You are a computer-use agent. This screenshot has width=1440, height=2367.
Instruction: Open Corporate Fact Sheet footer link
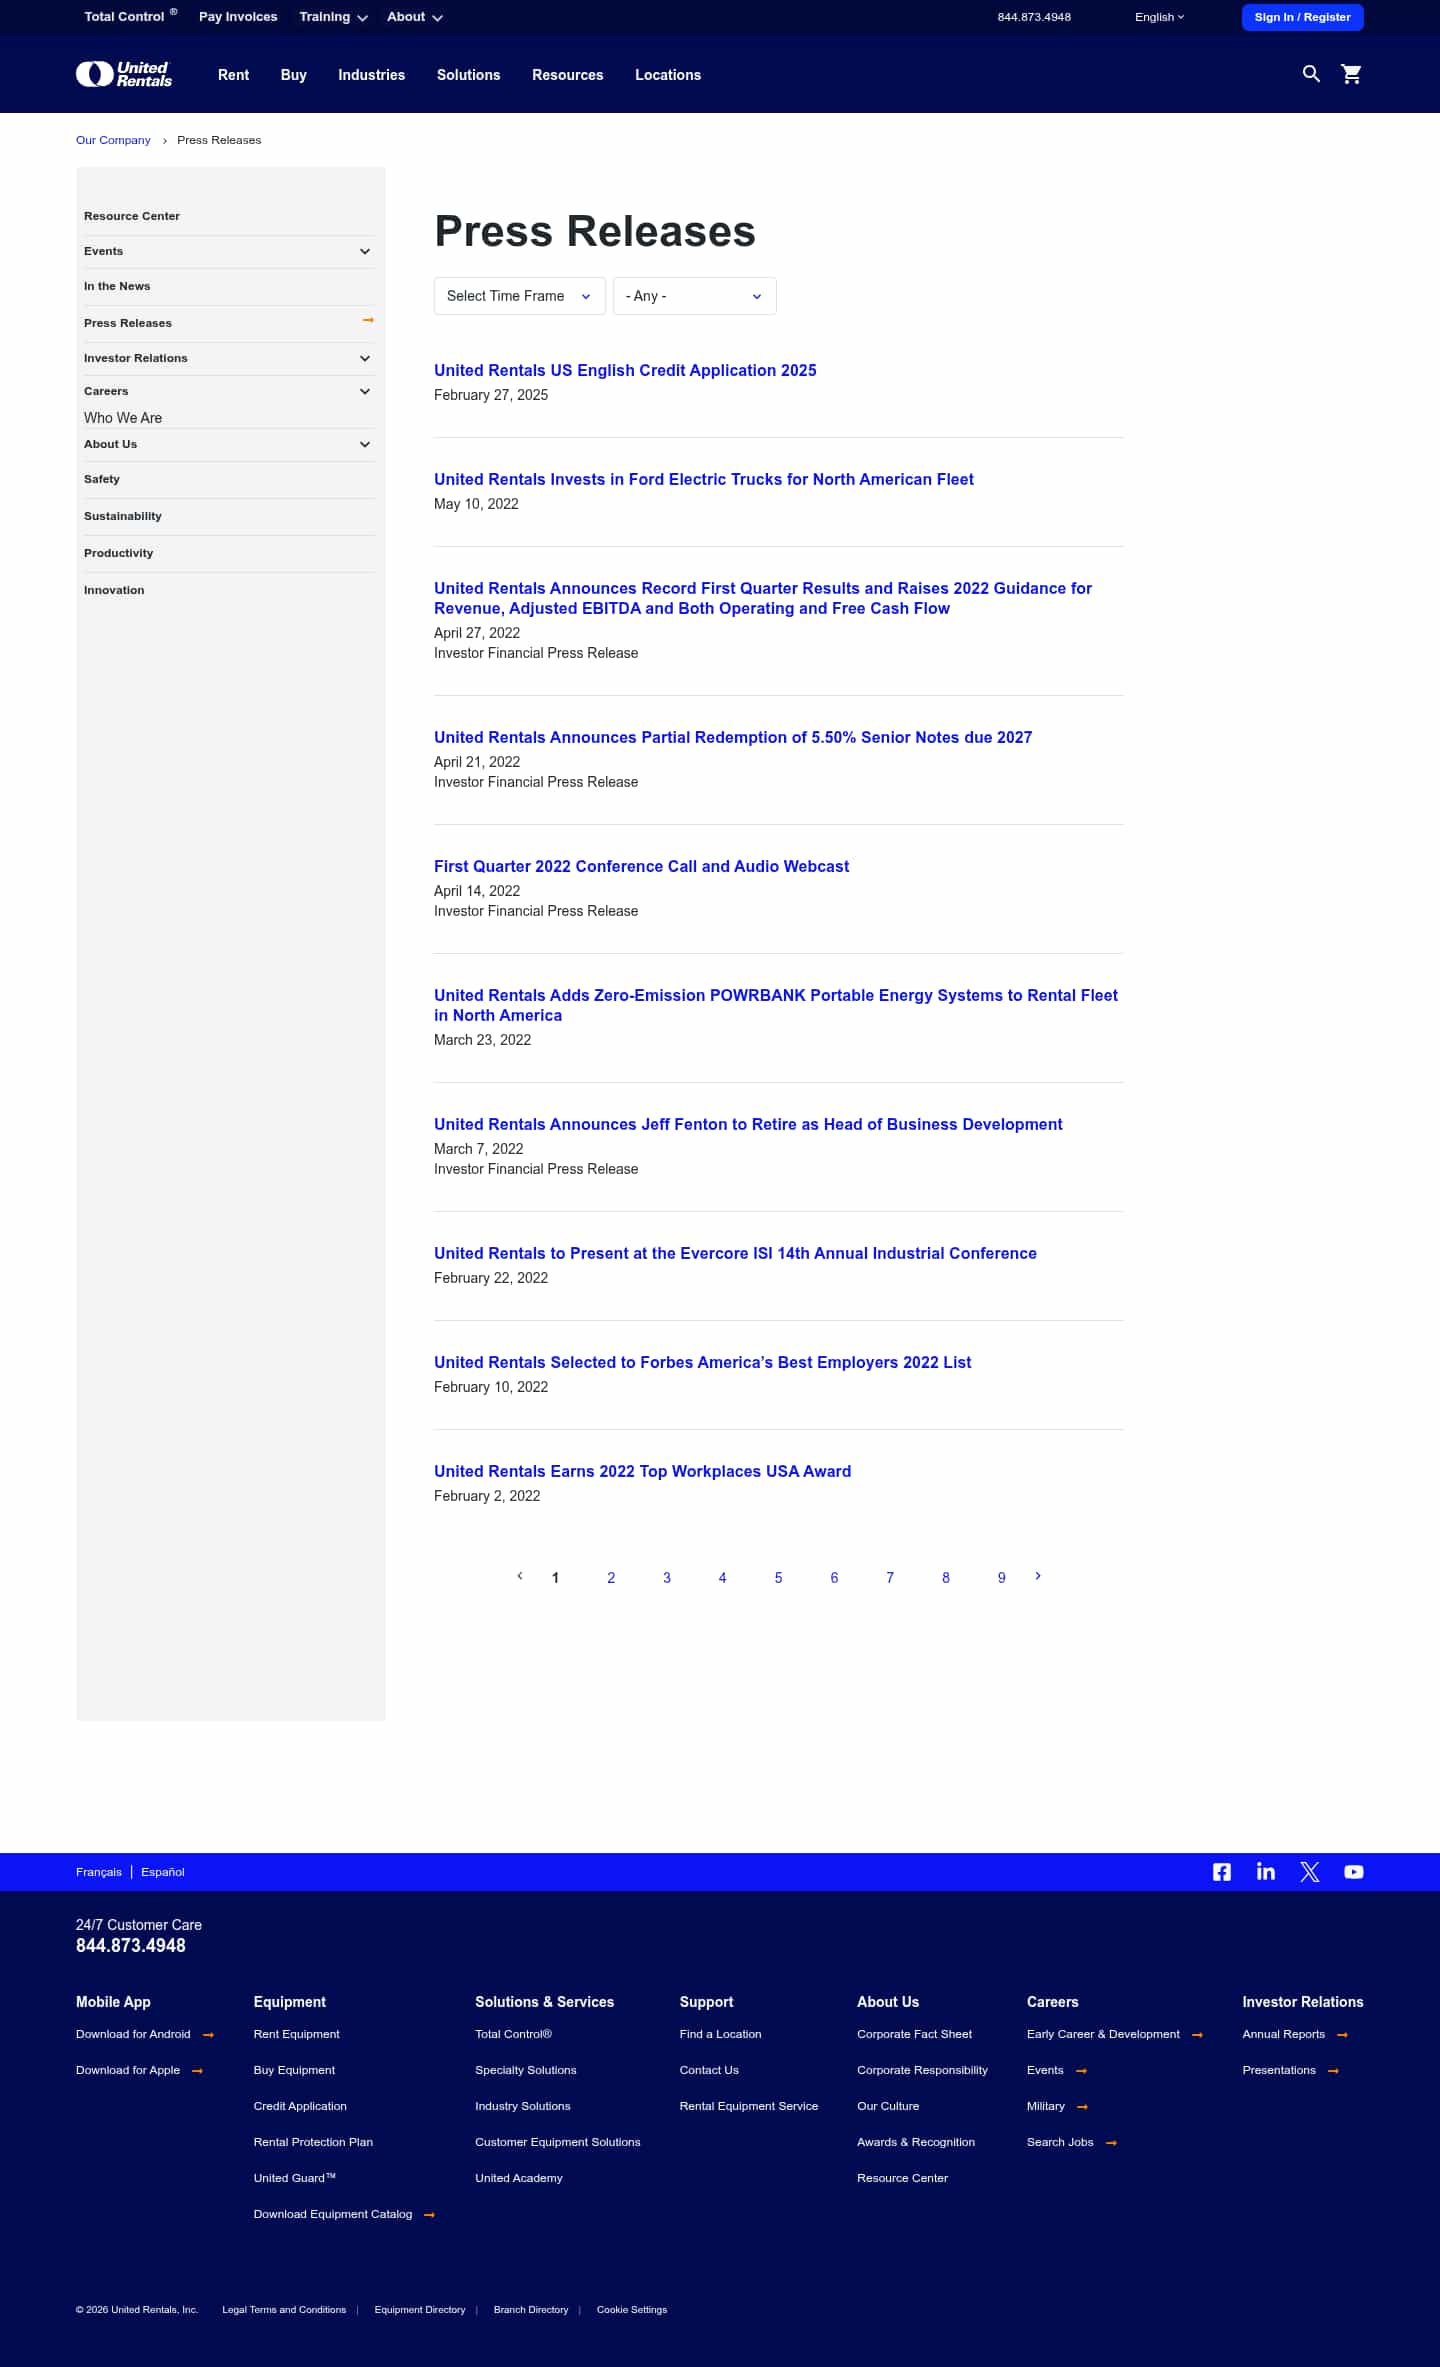pyautogui.click(x=914, y=2034)
